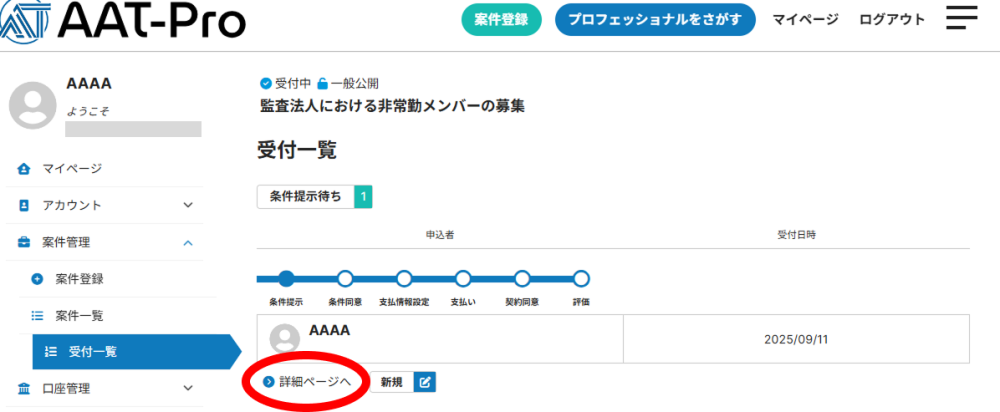
Task: Click プロフェッショナルをさがす button
Action: click(x=655, y=19)
